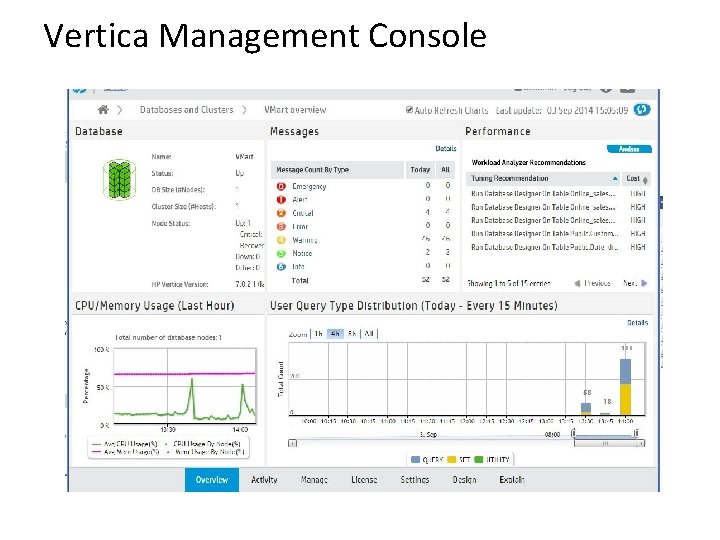This screenshot has width=720, height=540.
Task: Open Databases and Clusters breadcrumb
Action: point(186,110)
